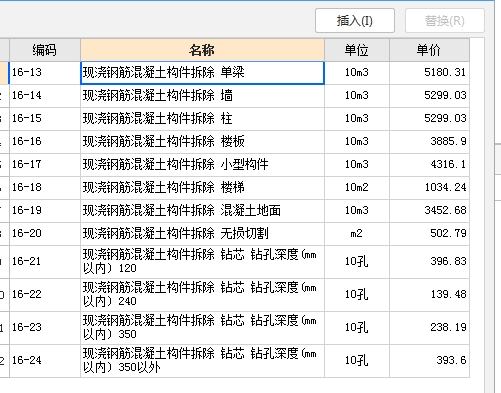Click price value 393.6
The width and height of the screenshot is (501, 393).
click(451, 360)
